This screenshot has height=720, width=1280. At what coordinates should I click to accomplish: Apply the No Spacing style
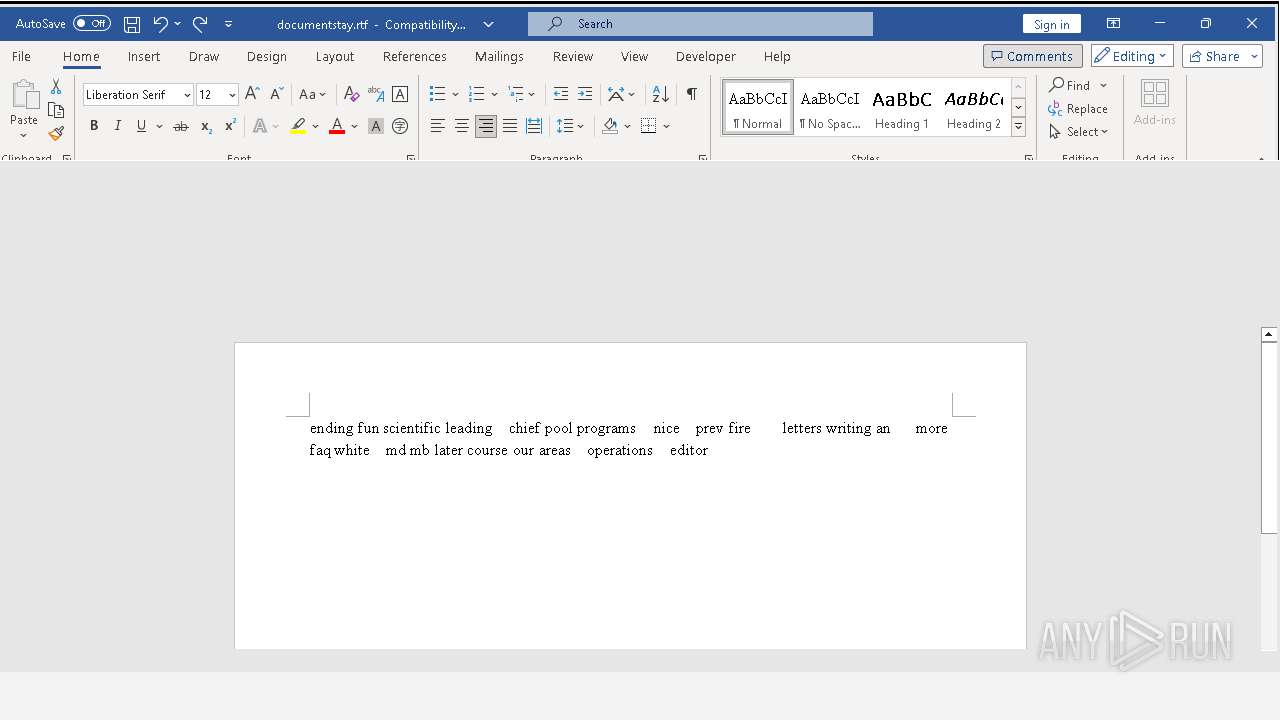click(x=830, y=108)
